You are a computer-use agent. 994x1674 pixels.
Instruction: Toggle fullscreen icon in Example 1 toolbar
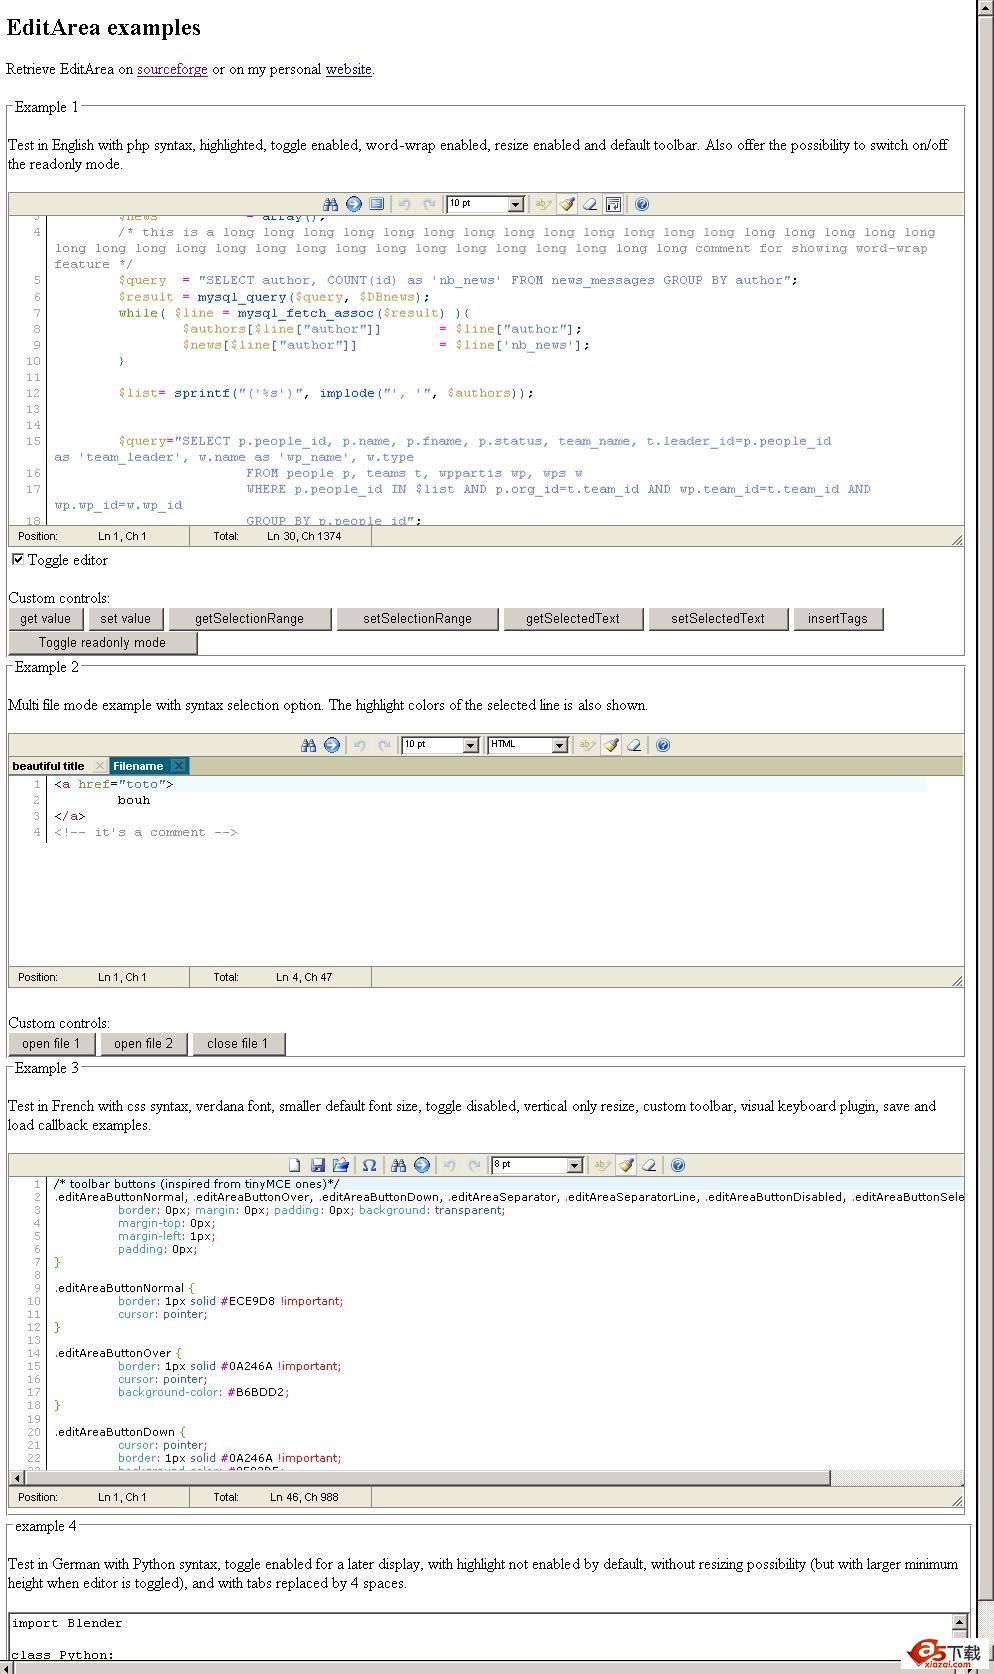click(x=377, y=204)
